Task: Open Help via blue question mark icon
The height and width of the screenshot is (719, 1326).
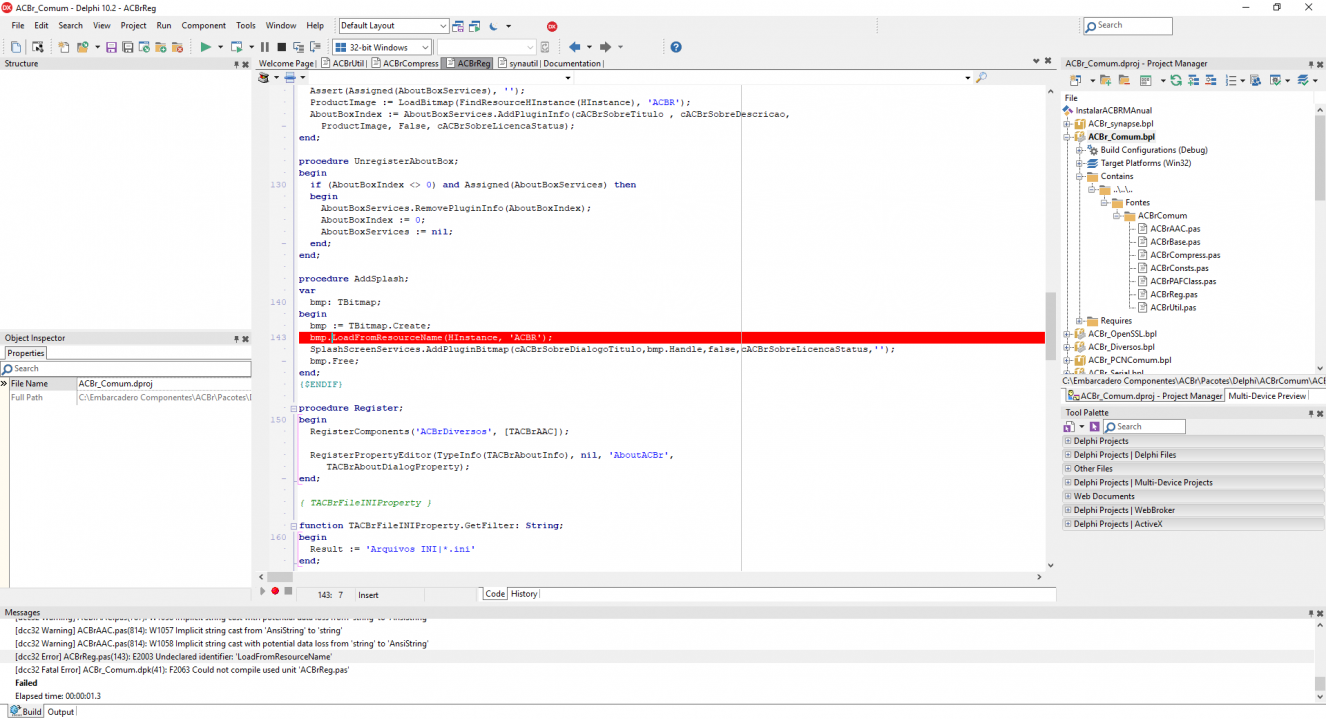Action: (676, 47)
